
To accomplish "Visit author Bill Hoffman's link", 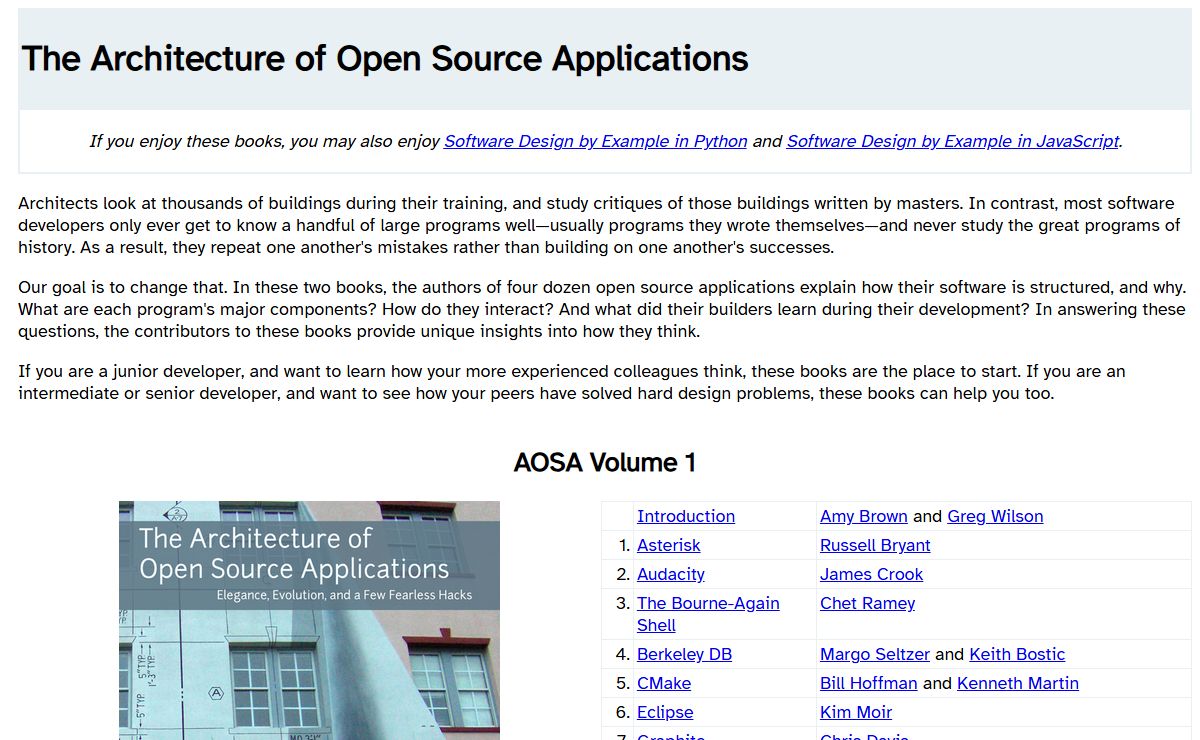I will click(868, 683).
